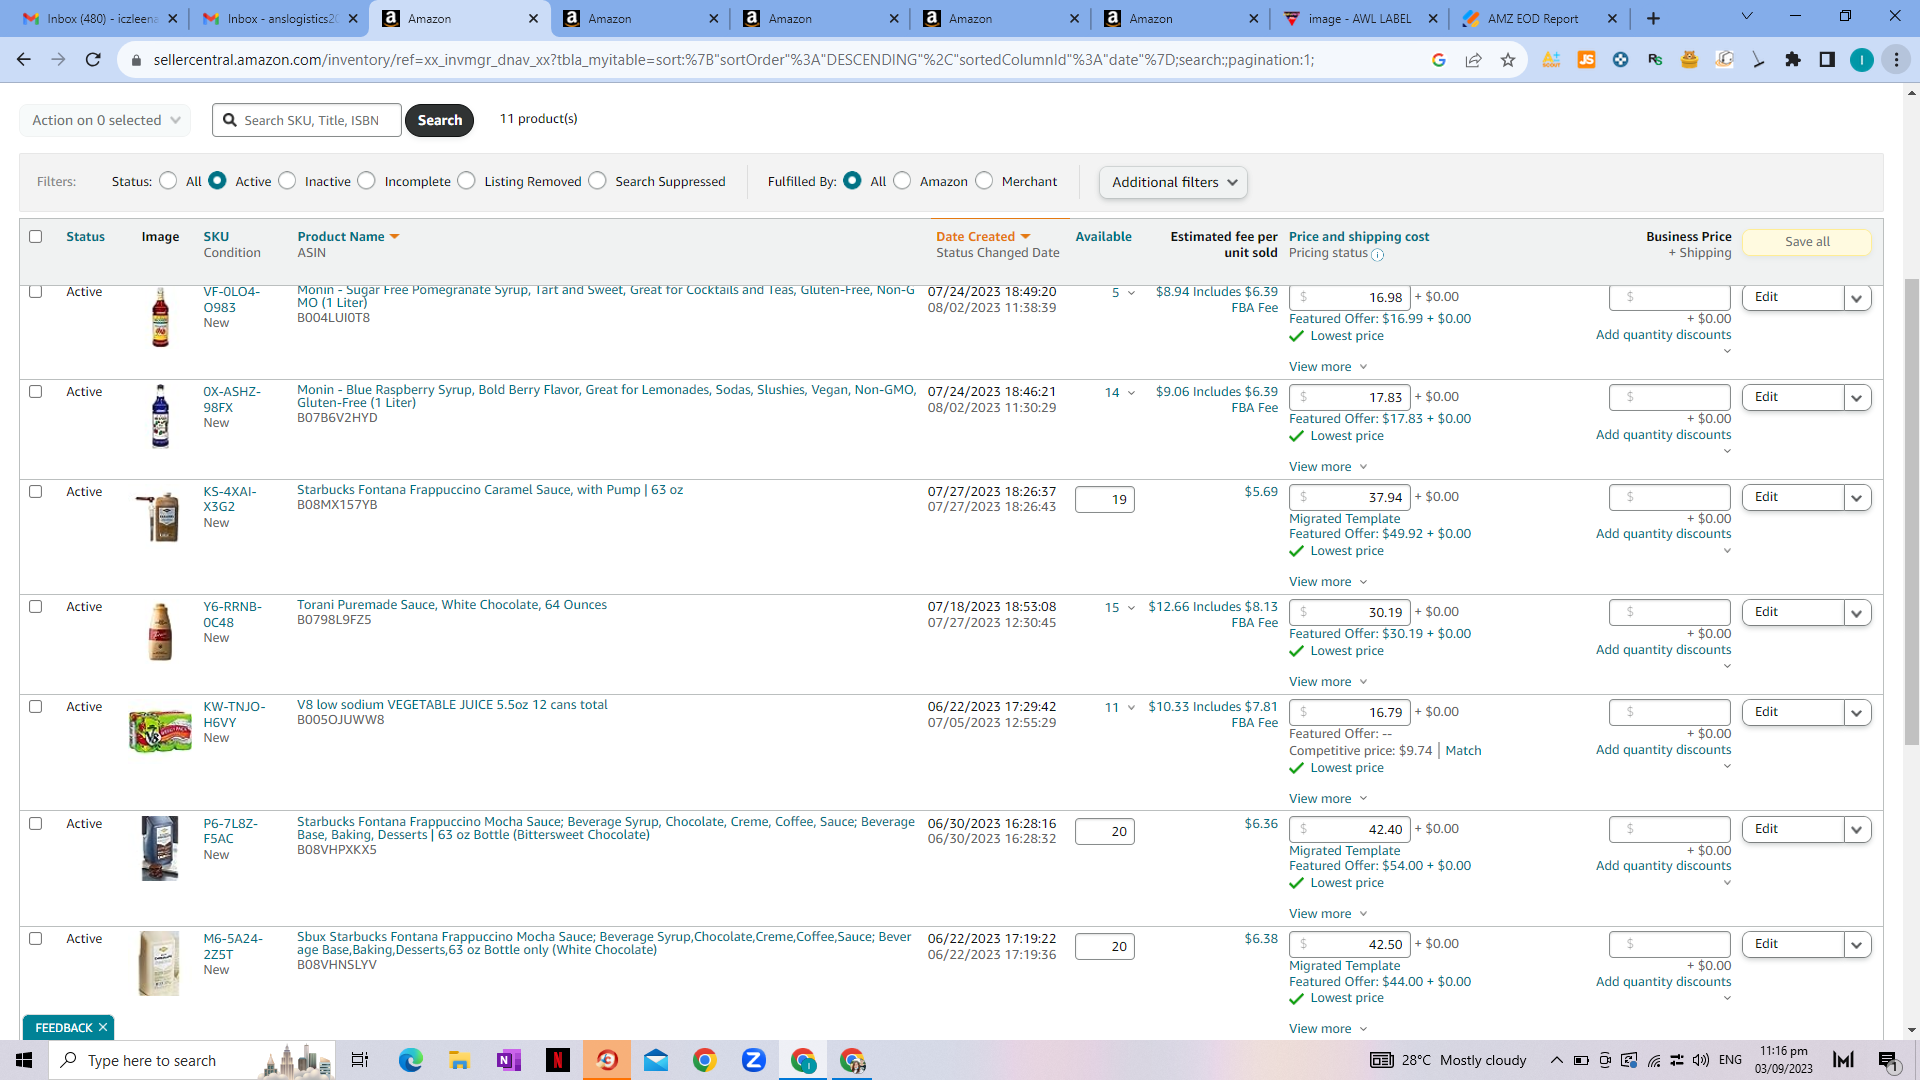Screen dimensions: 1920x1080
Task: Switch to the image - AWL LABEL tab
Action: coord(1360,18)
